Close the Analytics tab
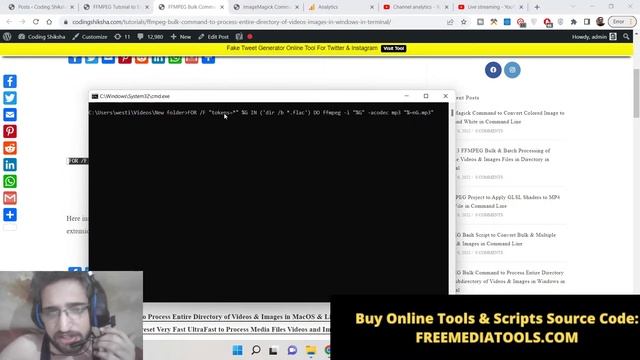The image size is (640, 360). (x=372, y=7)
